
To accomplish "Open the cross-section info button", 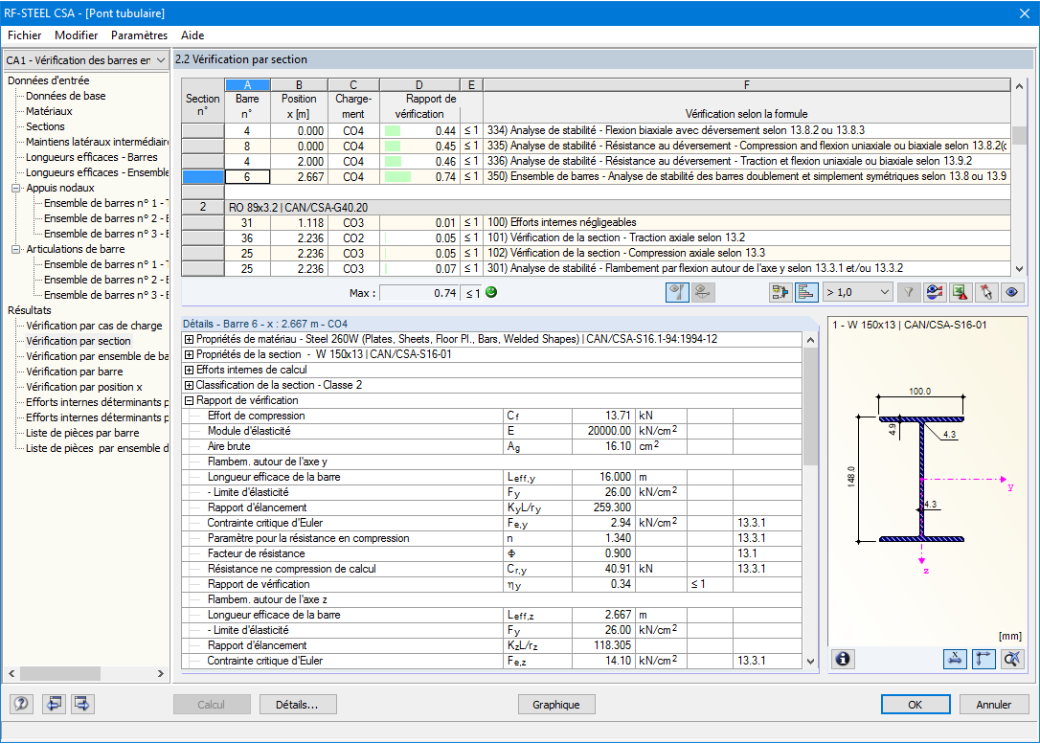I will (842, 659).
